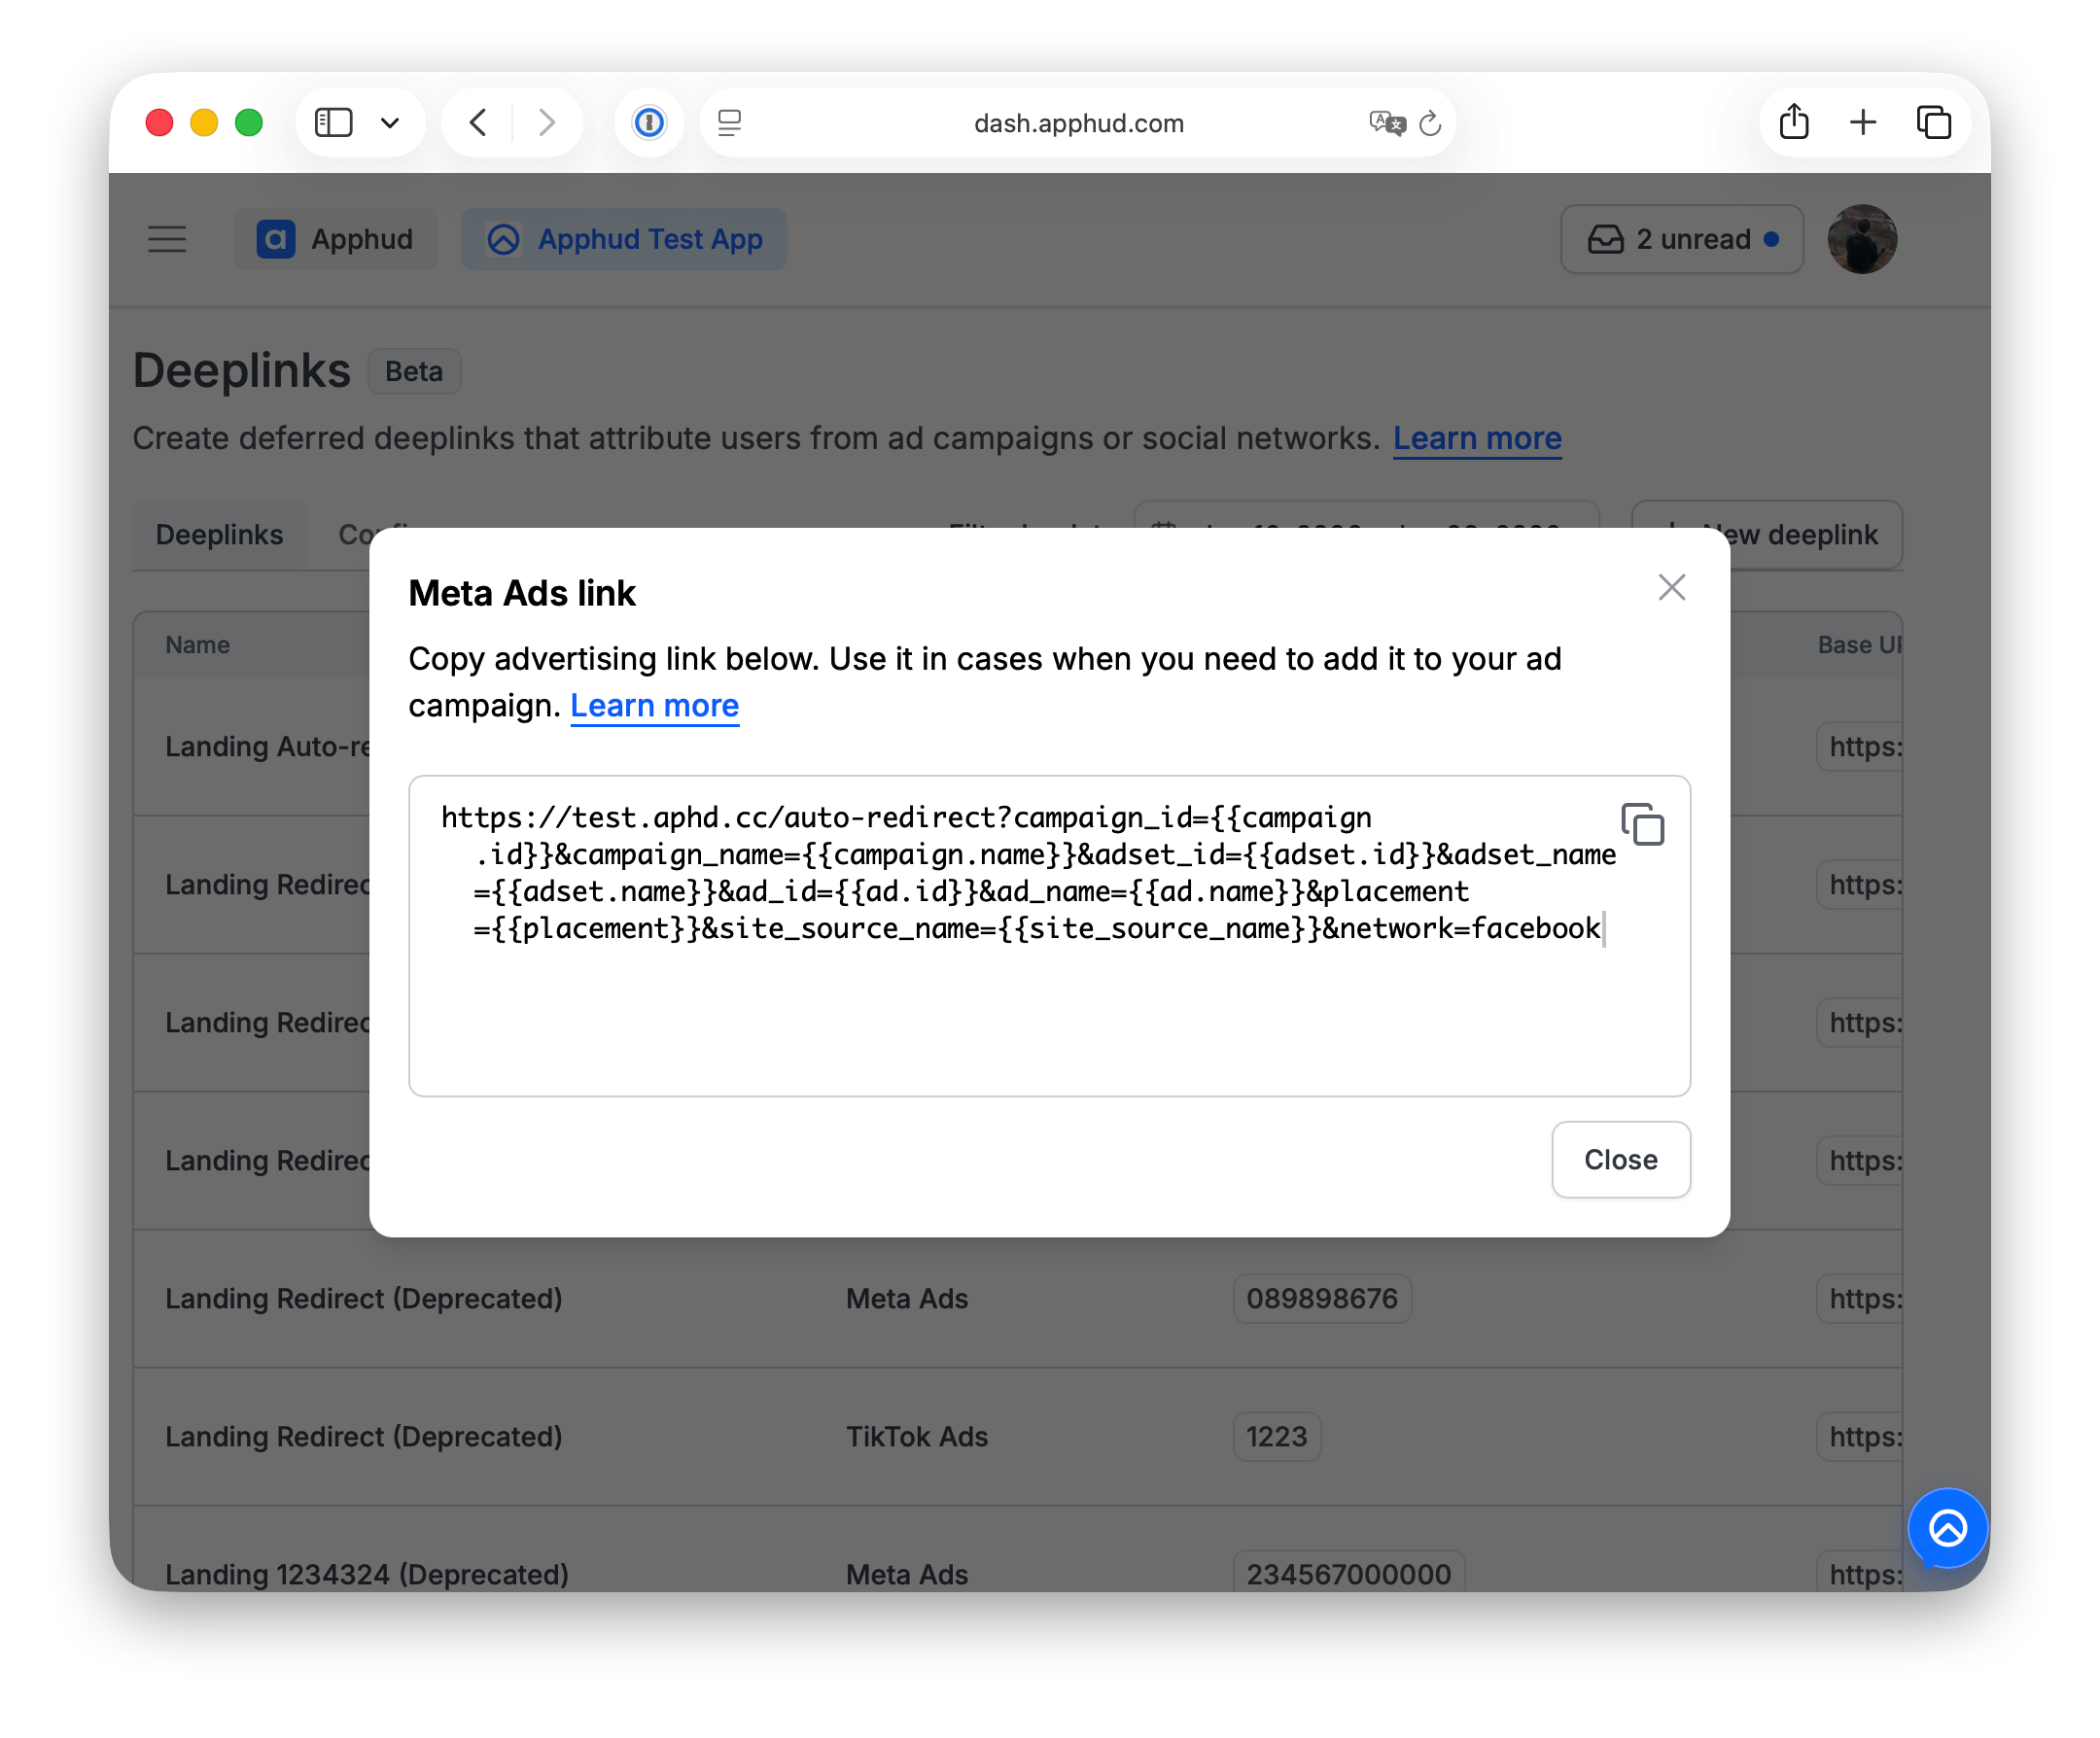Go forward with the Safari forward arrow
This screenshot has width=2100, height=1738.
(546, 123)
